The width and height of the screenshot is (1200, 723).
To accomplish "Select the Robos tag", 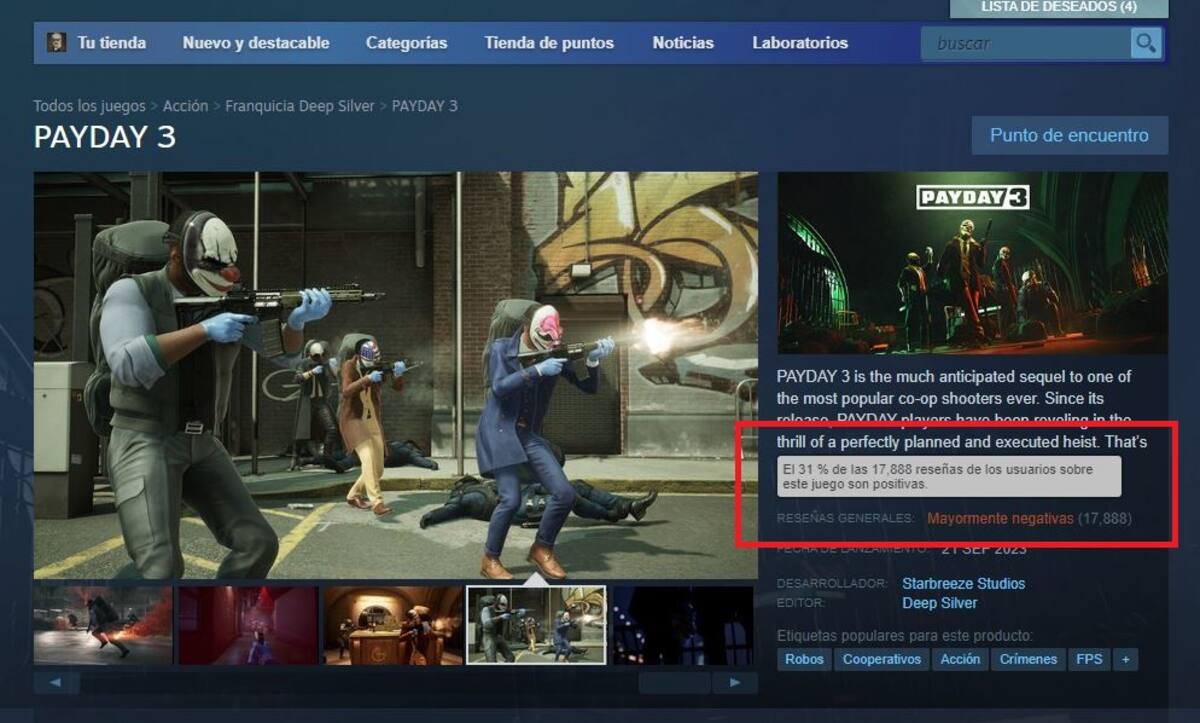I will point(804,659).
